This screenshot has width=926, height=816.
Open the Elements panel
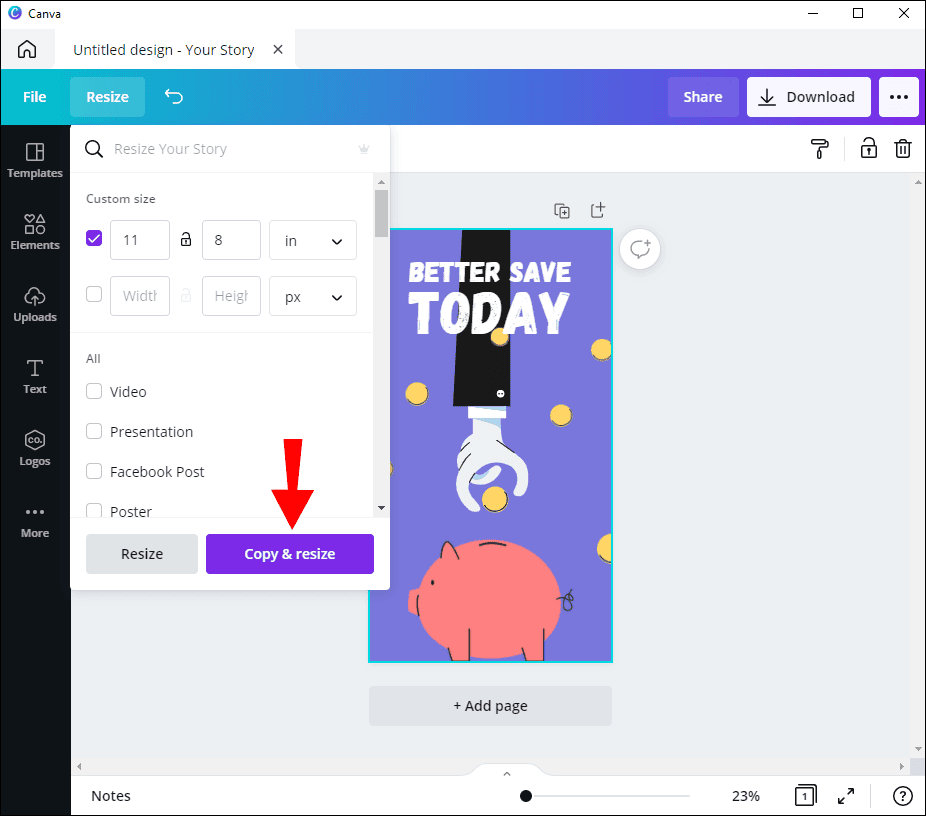pyautogui.click(x=34, y=234)
